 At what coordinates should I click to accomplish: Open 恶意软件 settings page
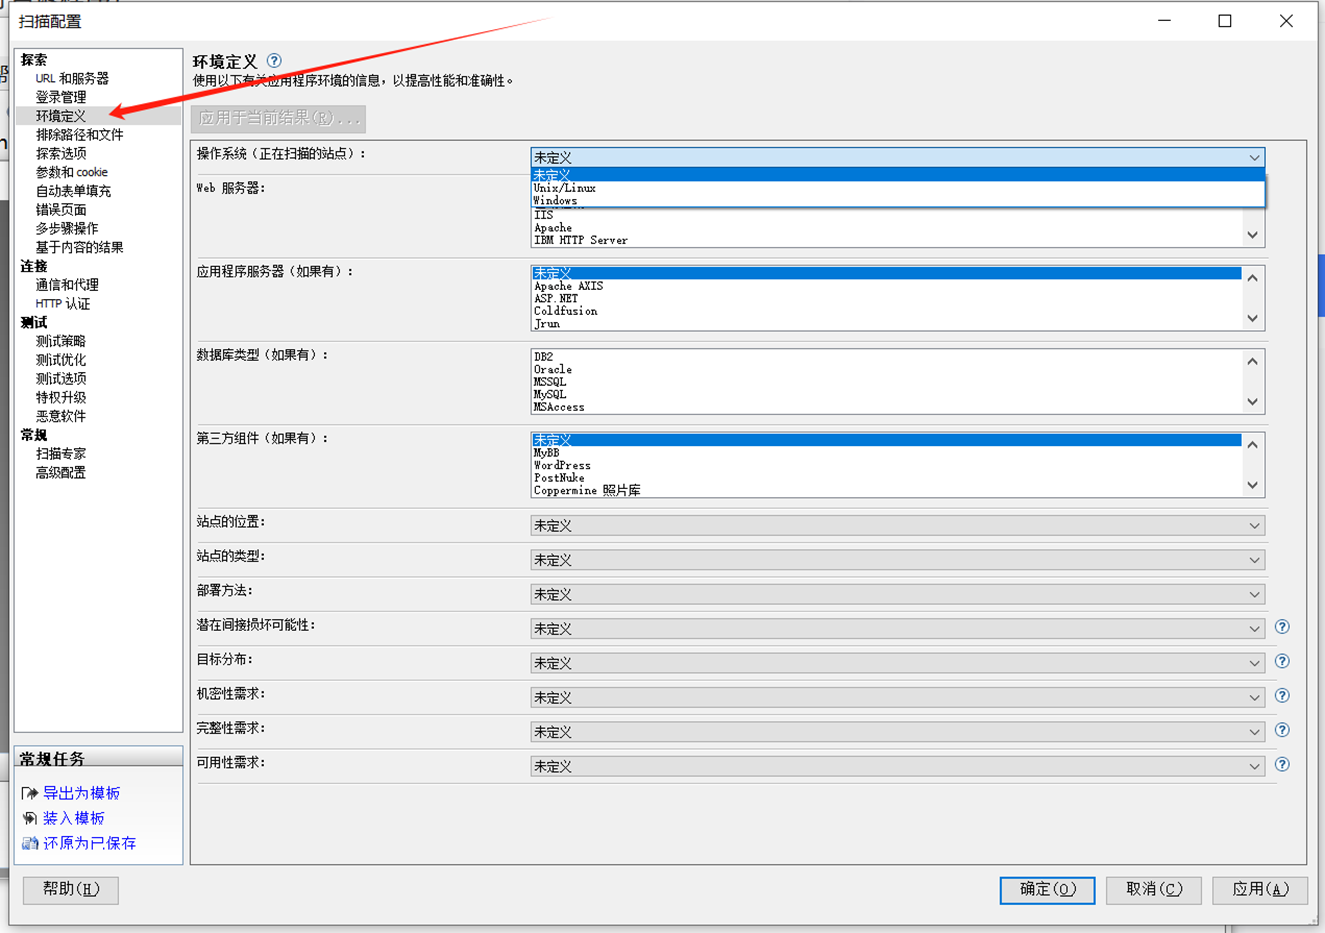pyautogui.click(x=61, y=416)
